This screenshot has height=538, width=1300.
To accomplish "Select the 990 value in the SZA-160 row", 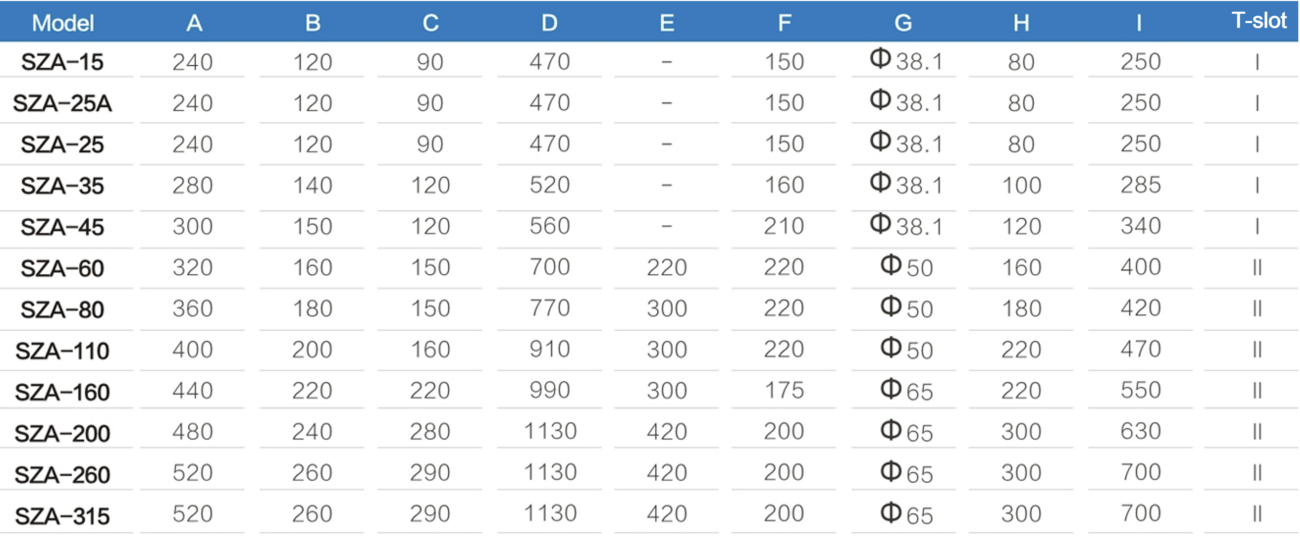I will pyautogui.click(x=549, y=391).
